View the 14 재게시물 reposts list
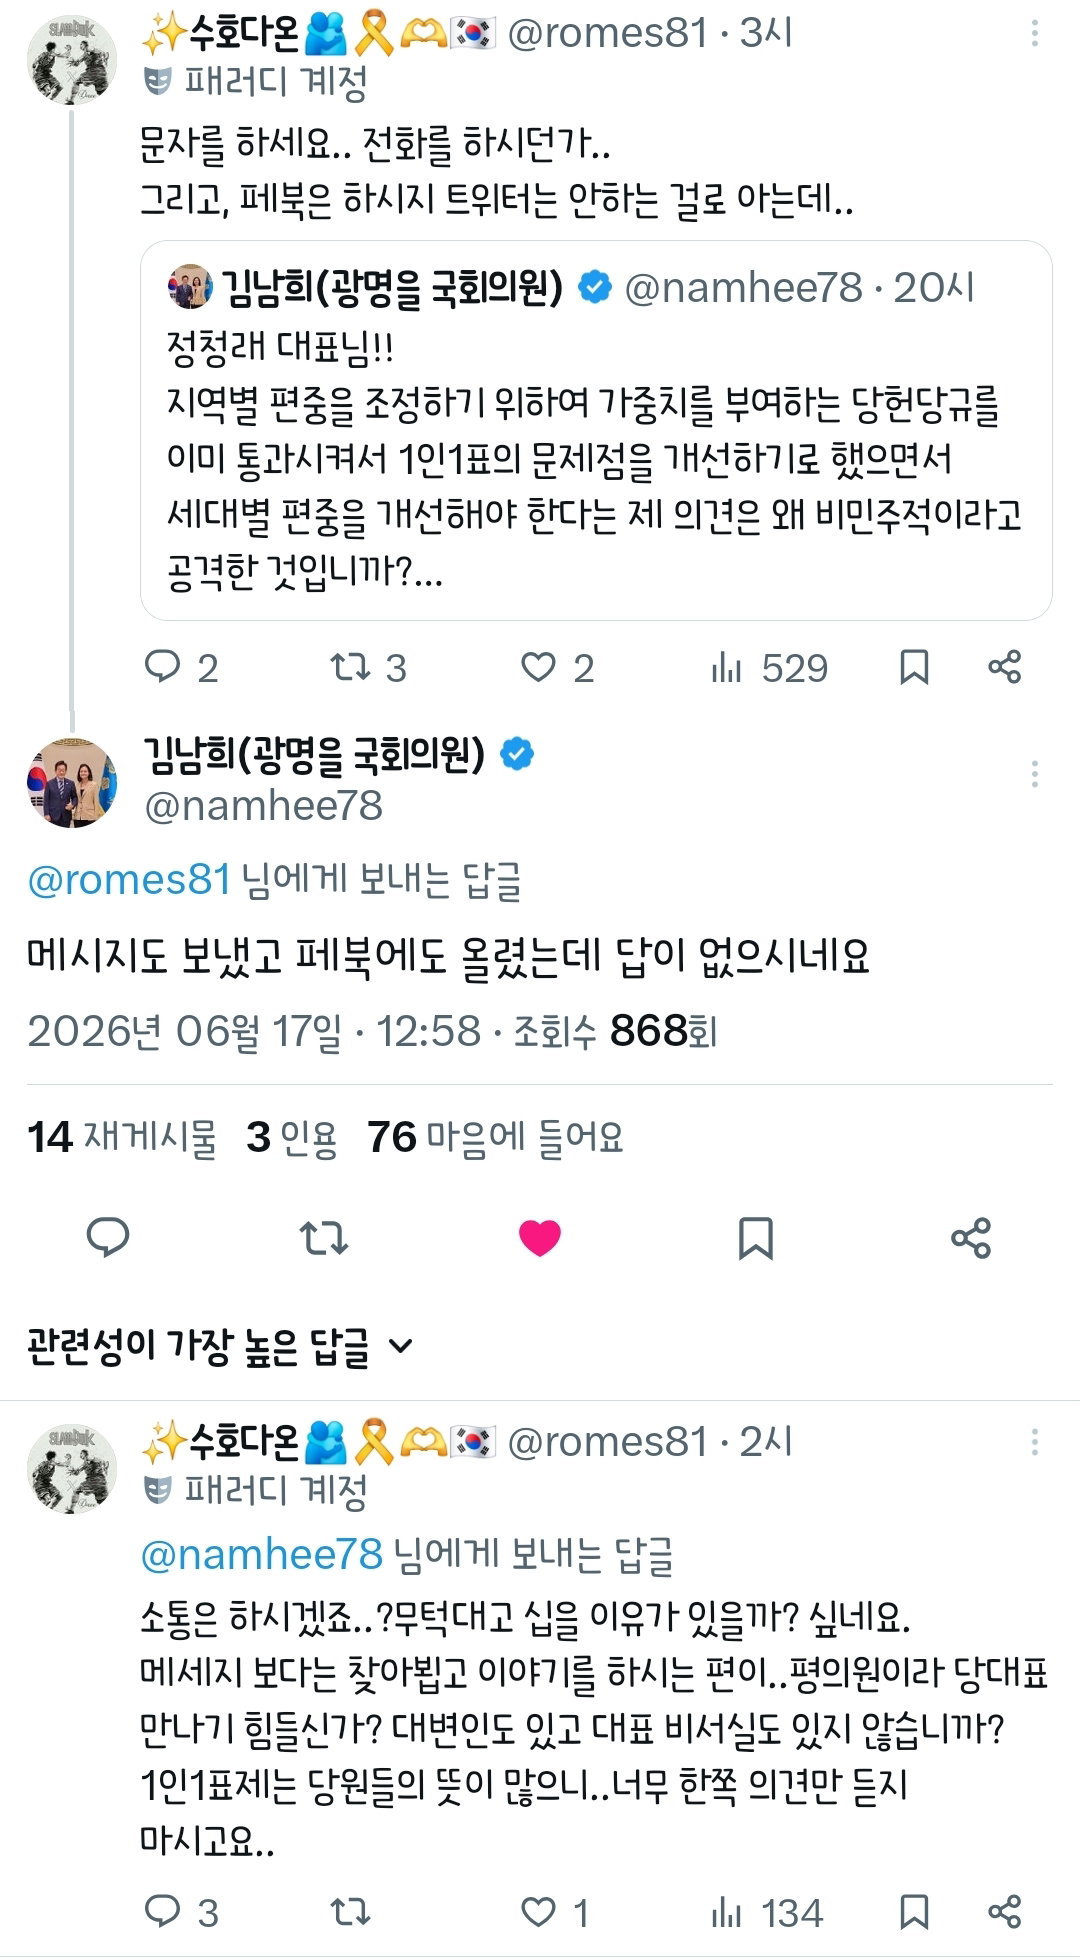 click(x=122, y=1137)
